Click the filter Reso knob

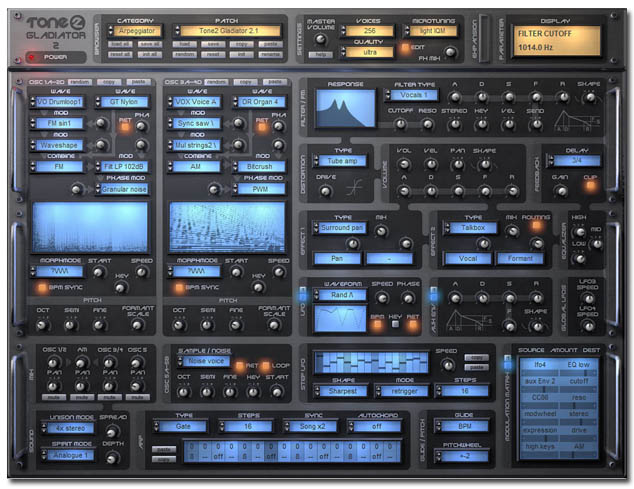[427, 124]
